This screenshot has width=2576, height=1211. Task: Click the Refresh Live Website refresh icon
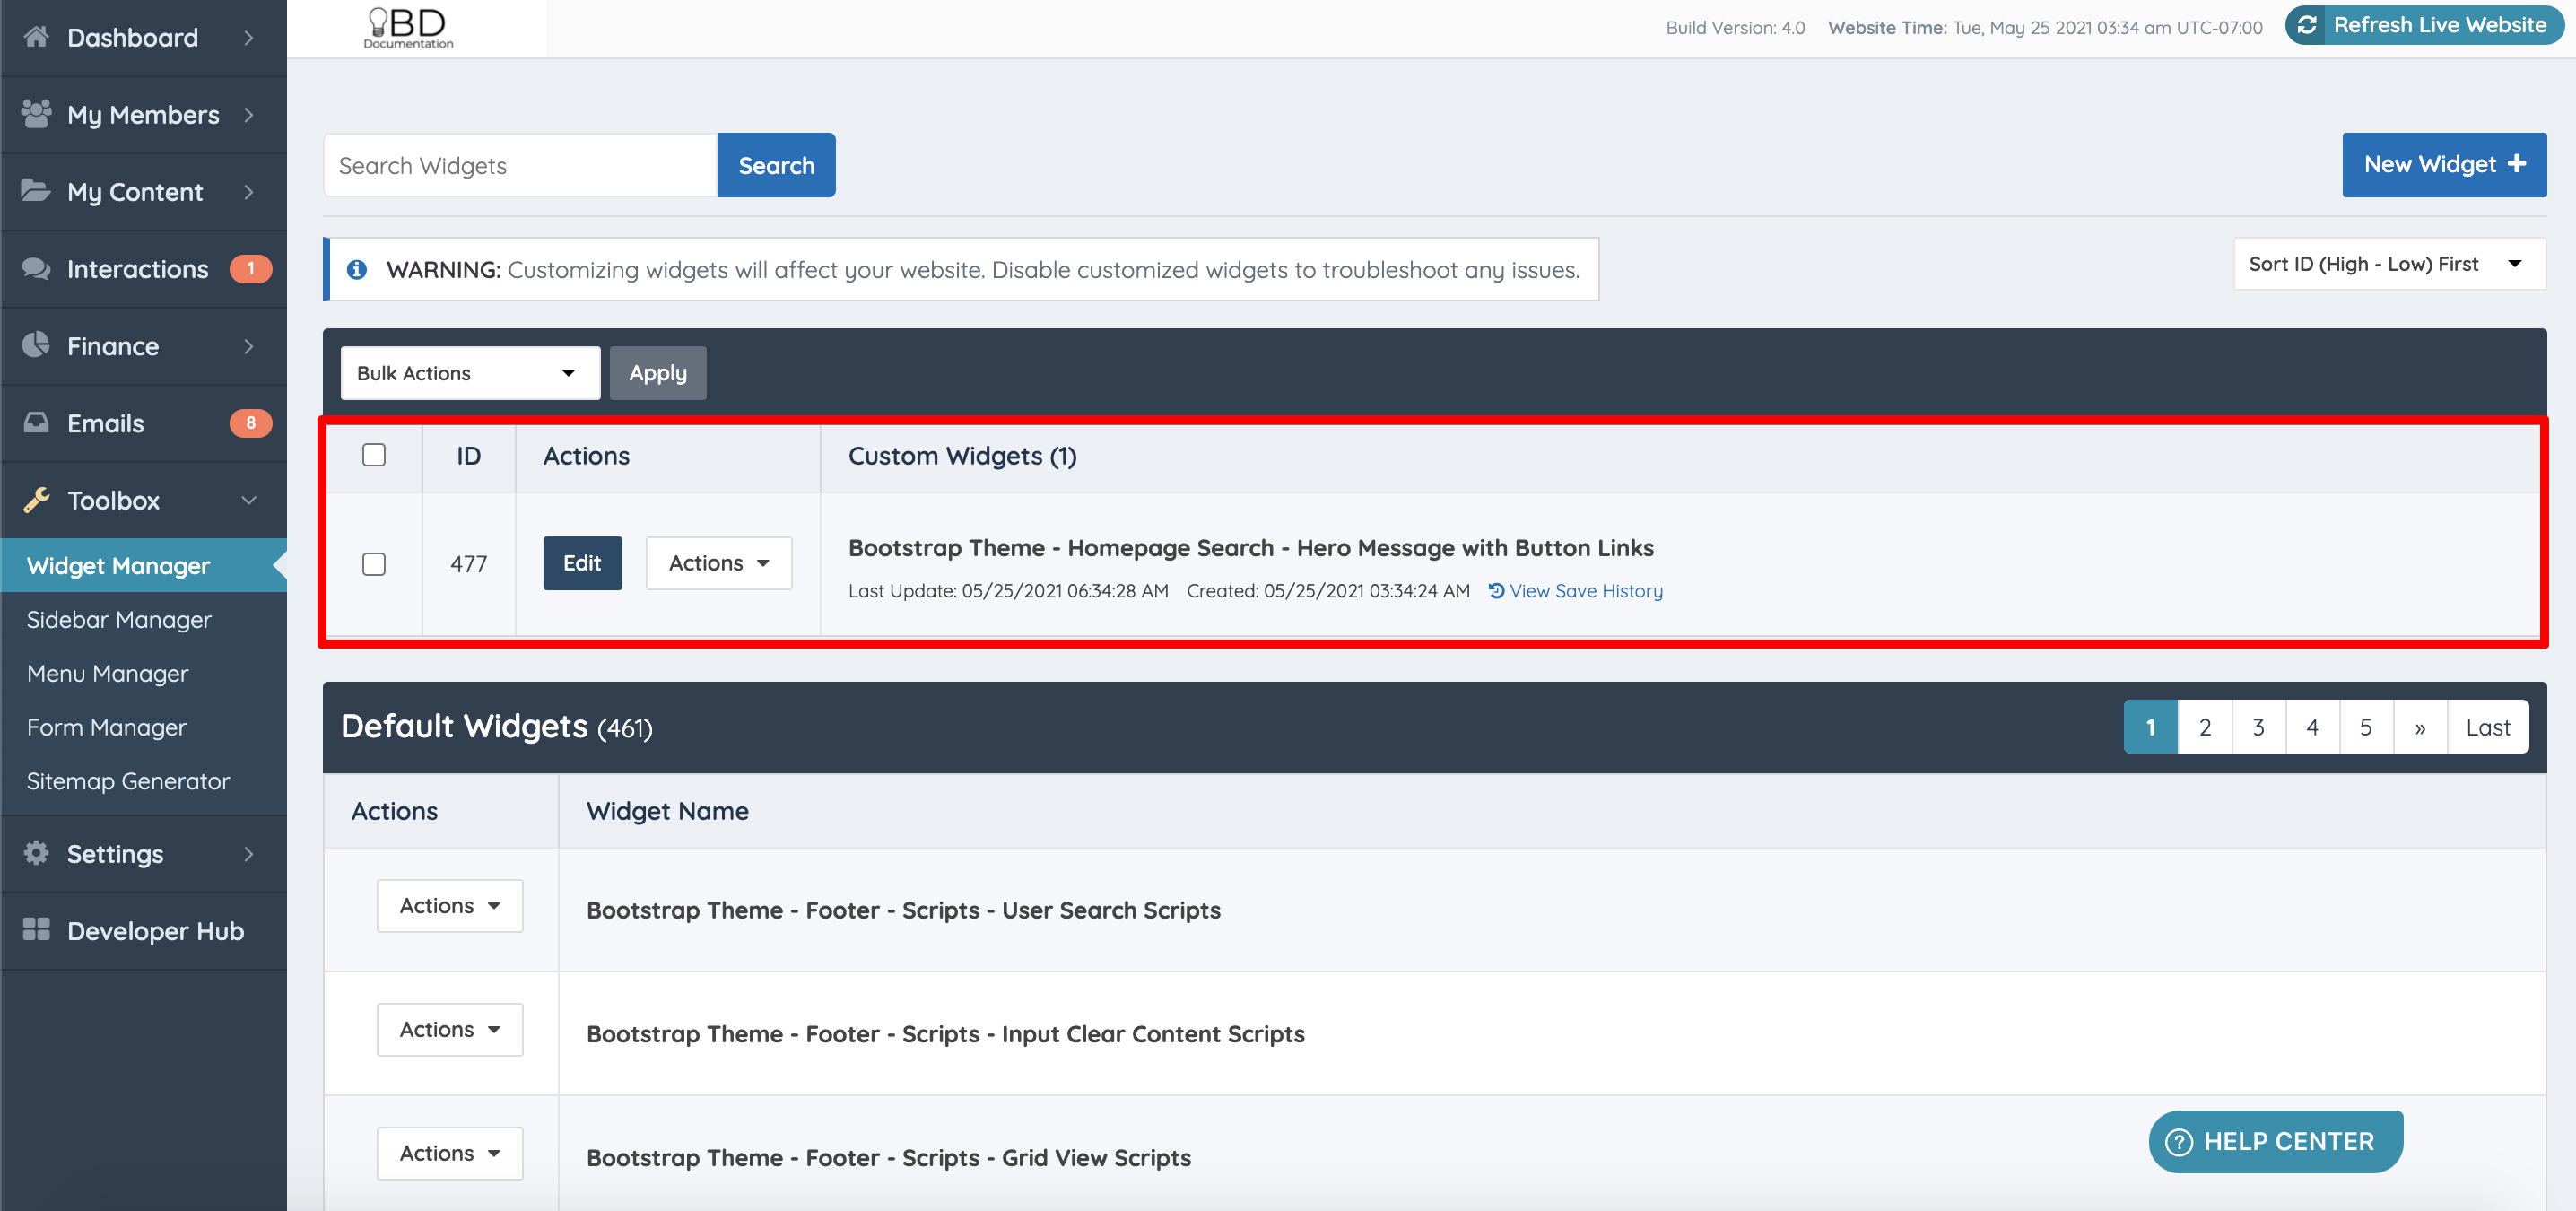[2308, 25]
